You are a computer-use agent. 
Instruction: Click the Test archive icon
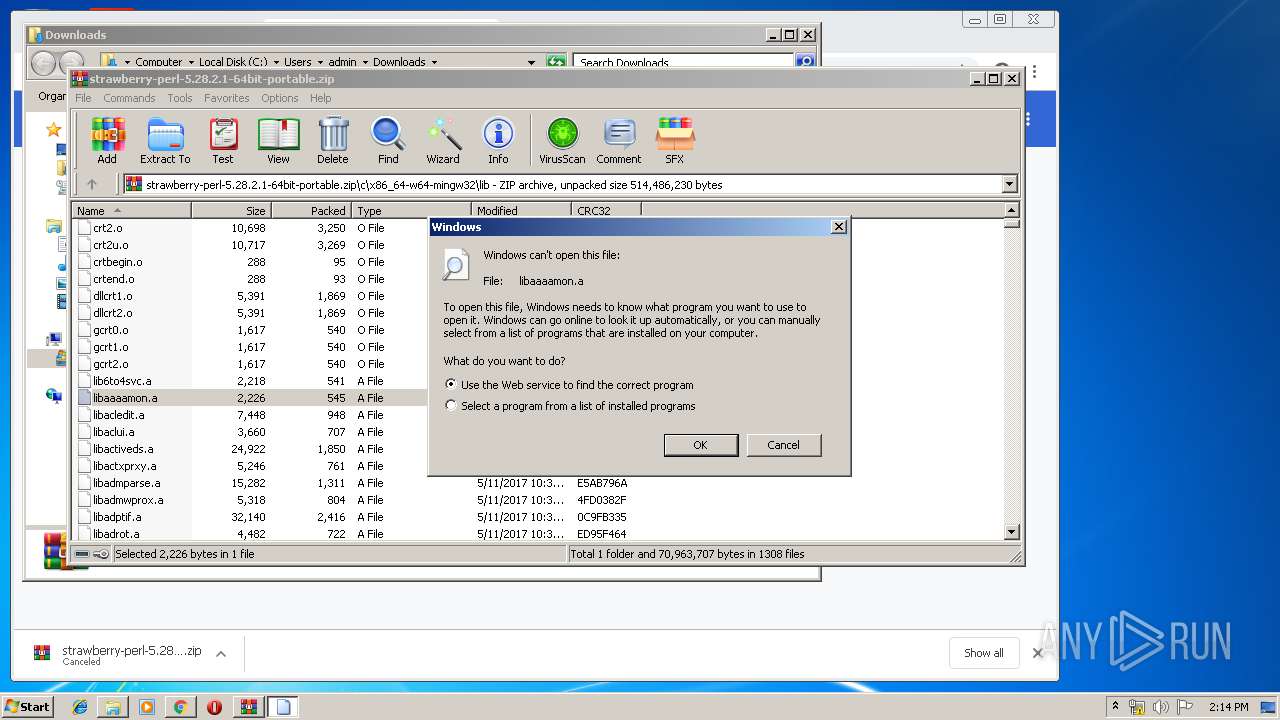[x=223, y=141]
